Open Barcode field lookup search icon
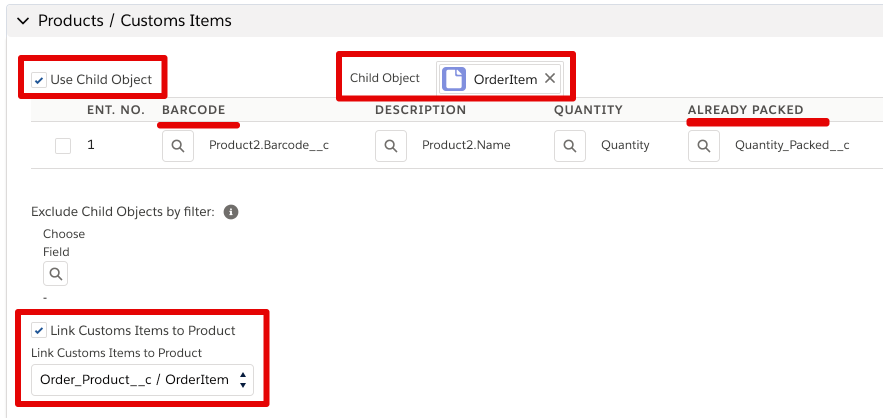Viewport: 883px width, 418px height. pos(178,146)
